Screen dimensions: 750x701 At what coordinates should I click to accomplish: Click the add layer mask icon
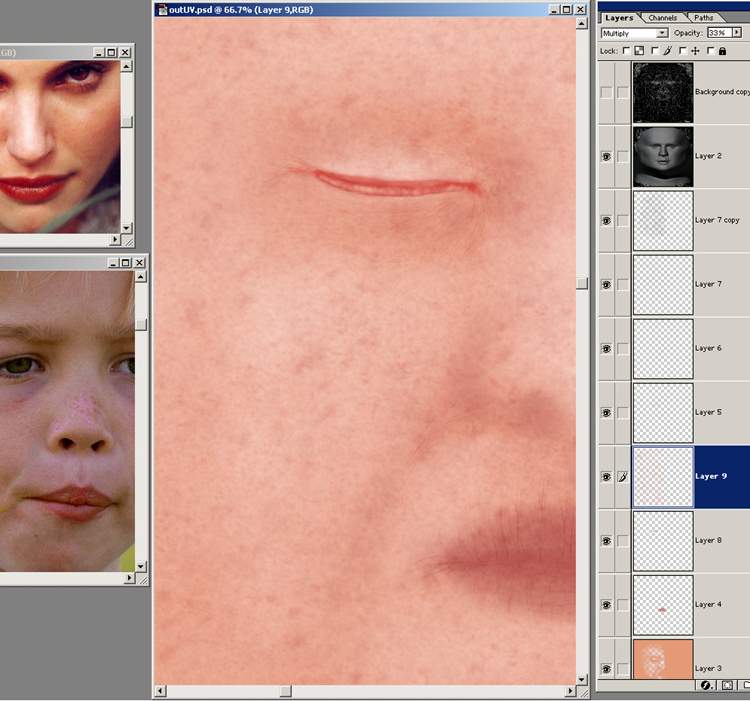click(x=727, y=686)
